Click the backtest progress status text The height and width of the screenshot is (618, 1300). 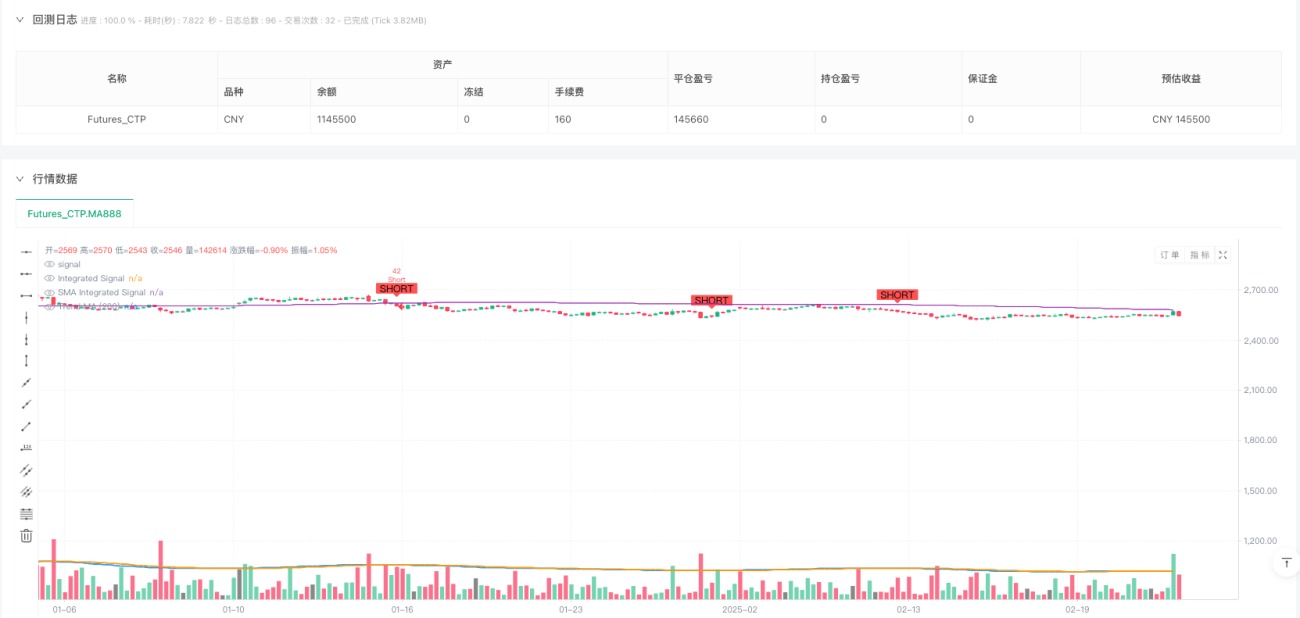pyautogui.click(x=254, y=20)
